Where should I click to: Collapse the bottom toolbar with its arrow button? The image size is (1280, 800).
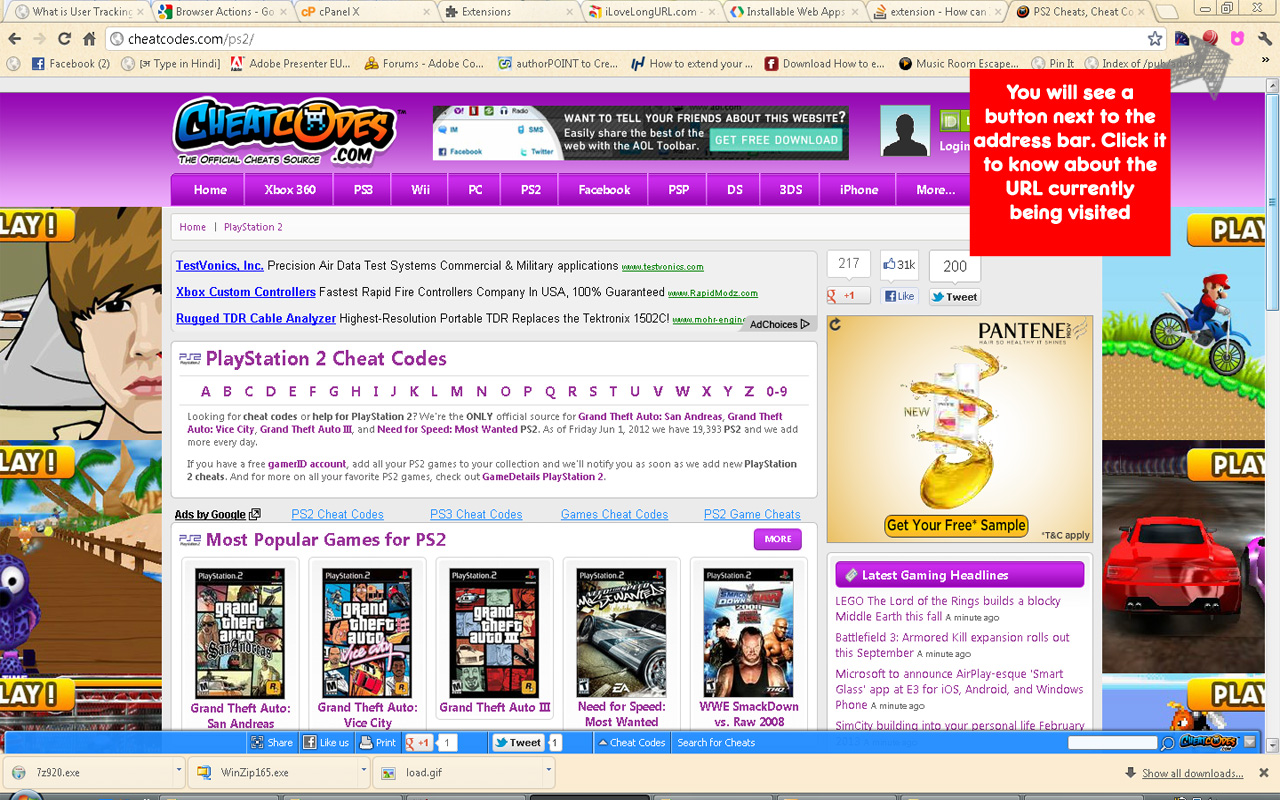click(1249, 742)
